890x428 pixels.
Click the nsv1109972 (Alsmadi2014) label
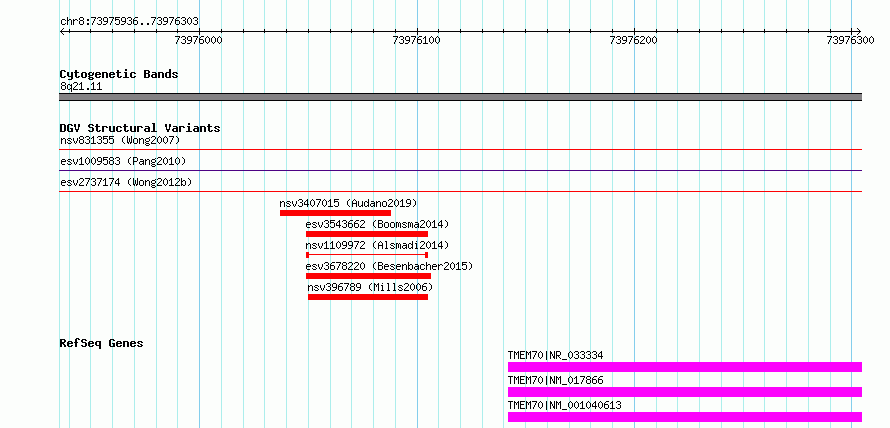pos(377,245)
